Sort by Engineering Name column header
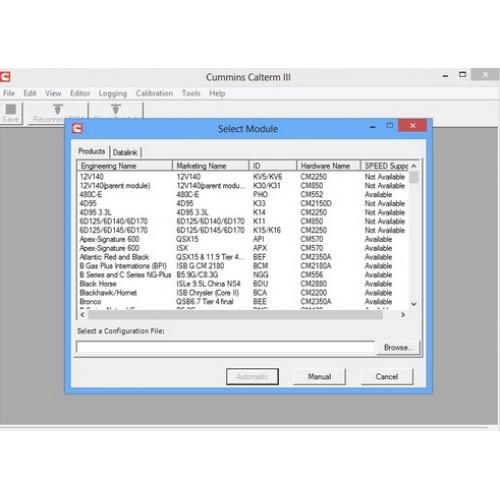This screenshot has width=500, height=500. click(x=125, y=166)
